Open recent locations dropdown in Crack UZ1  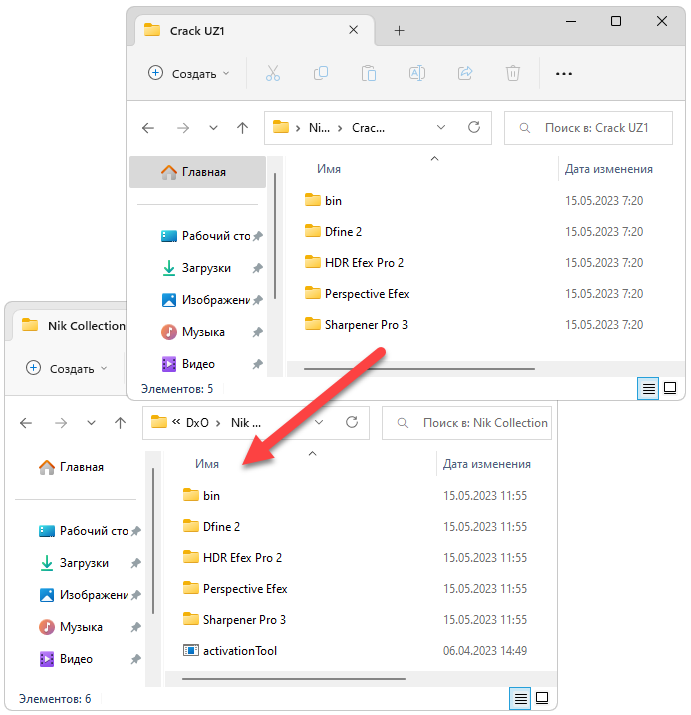(213, 128)
